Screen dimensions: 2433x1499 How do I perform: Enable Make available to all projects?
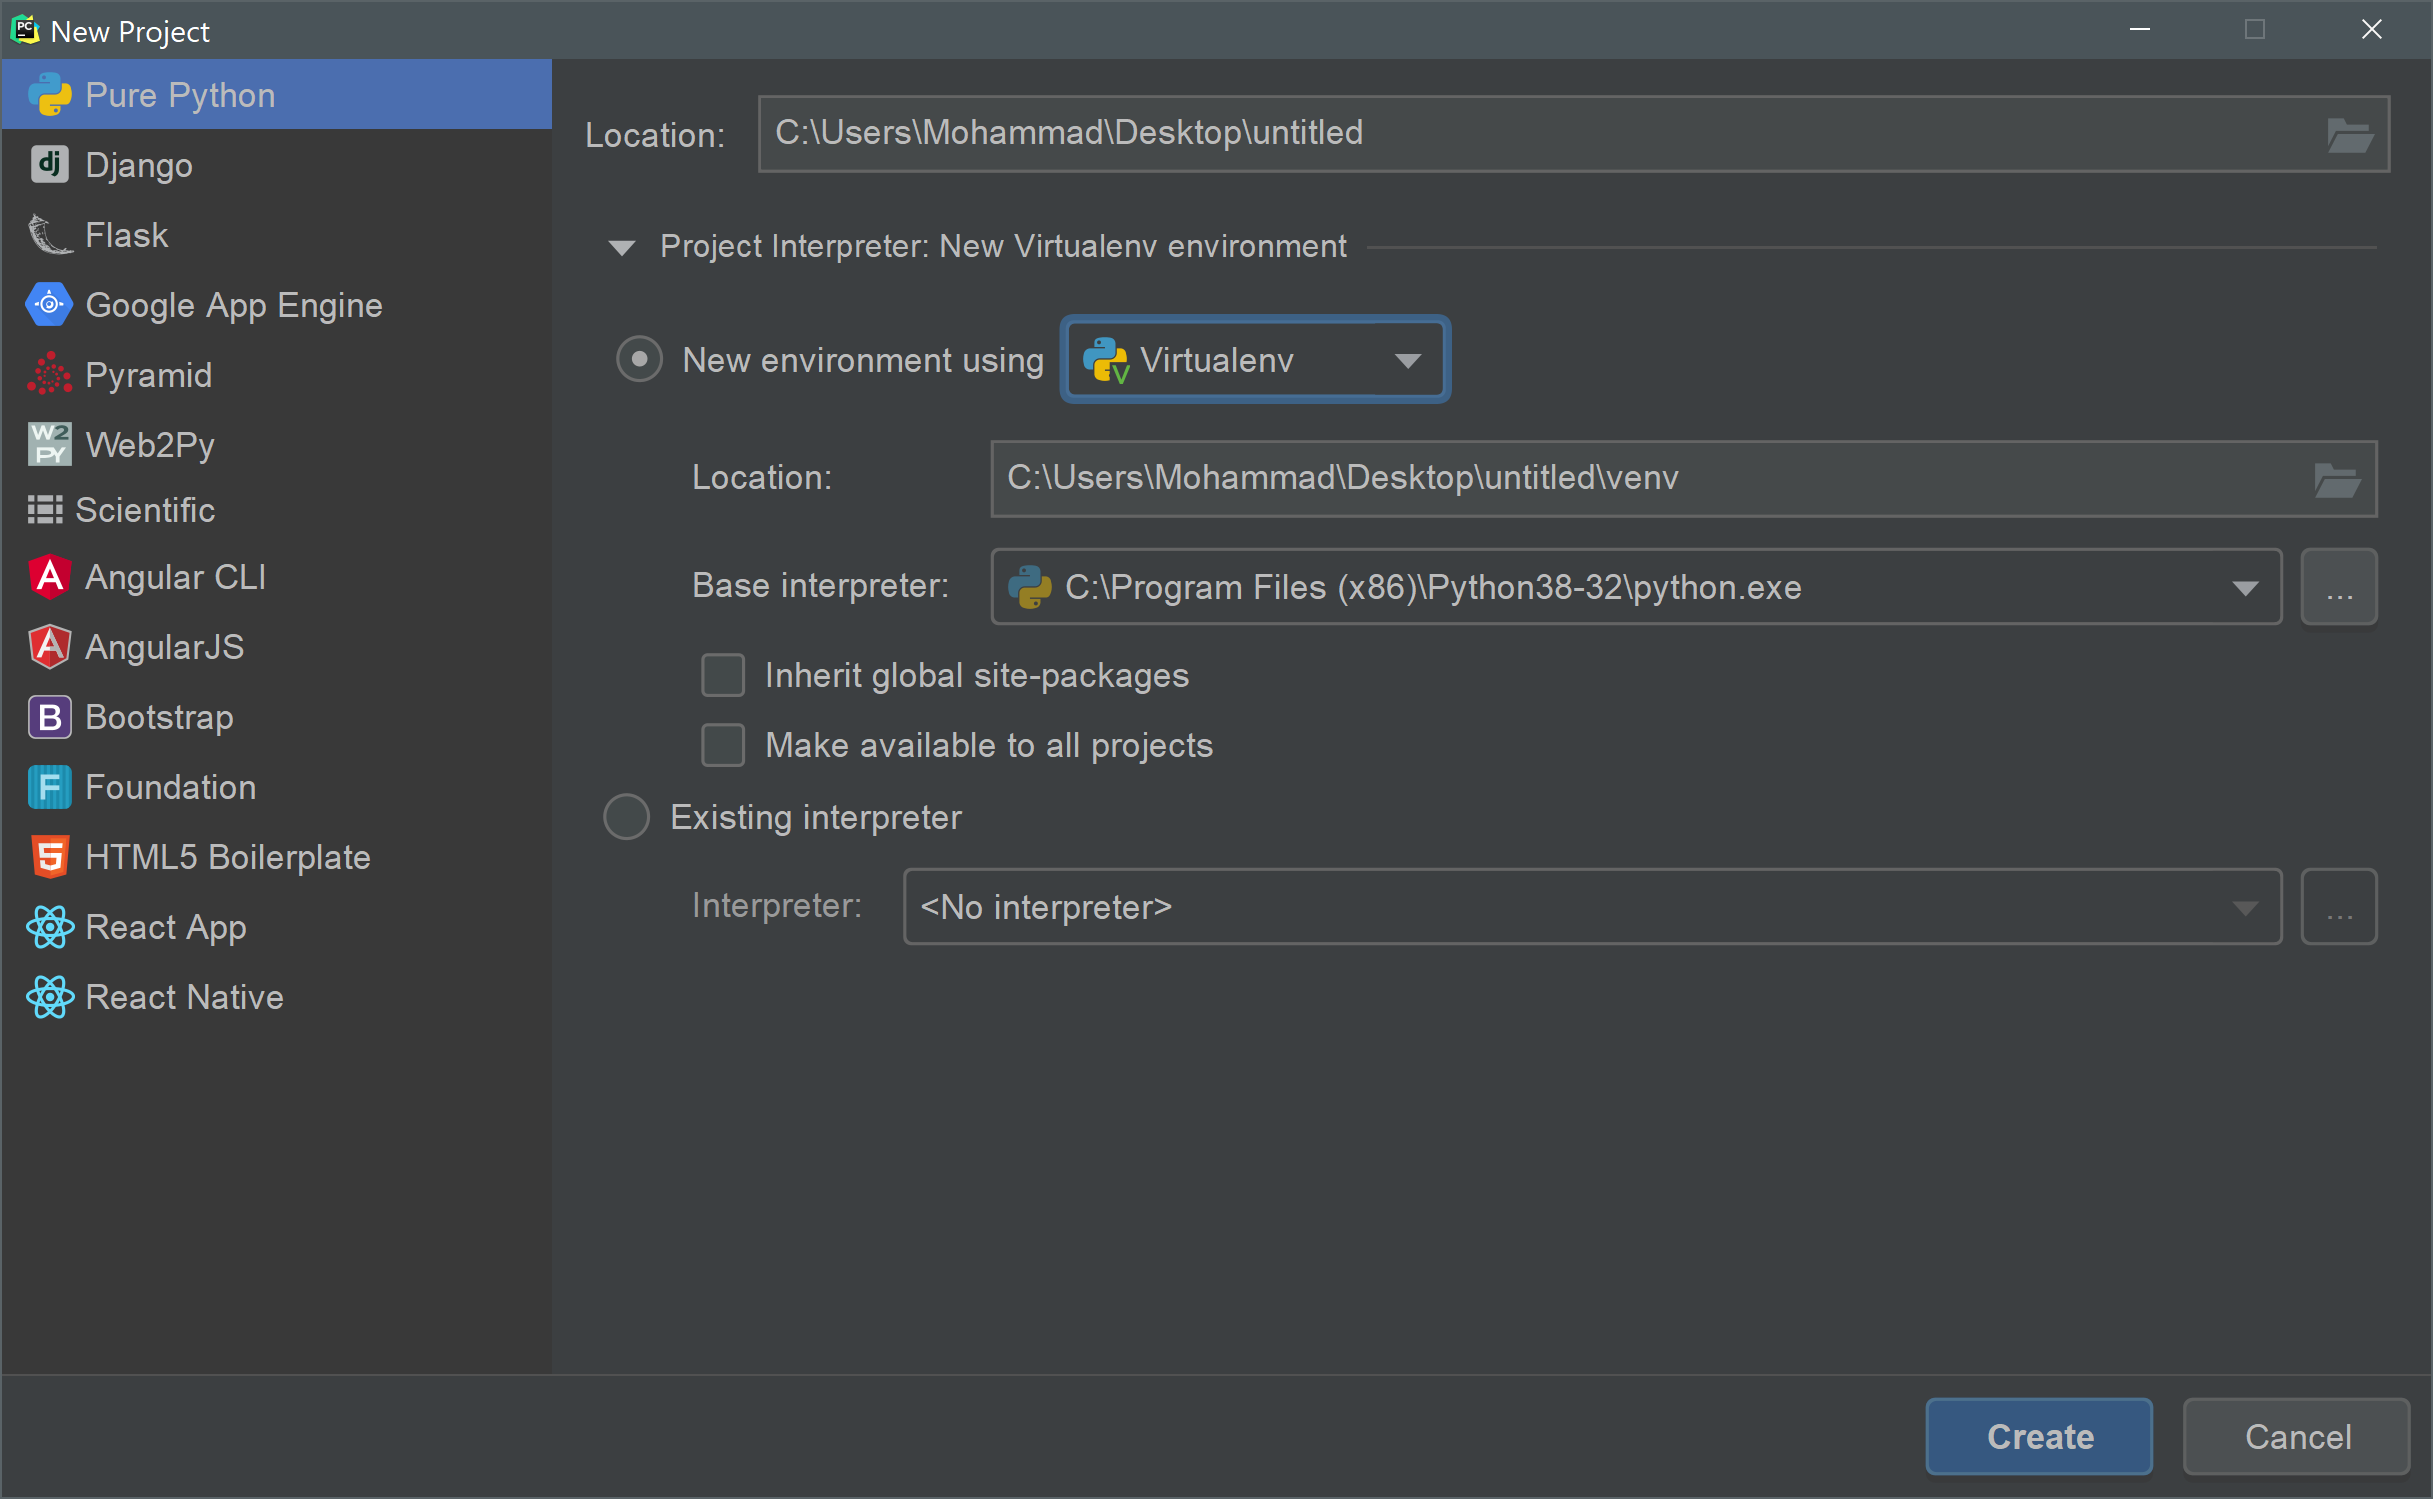coord(723,745)
